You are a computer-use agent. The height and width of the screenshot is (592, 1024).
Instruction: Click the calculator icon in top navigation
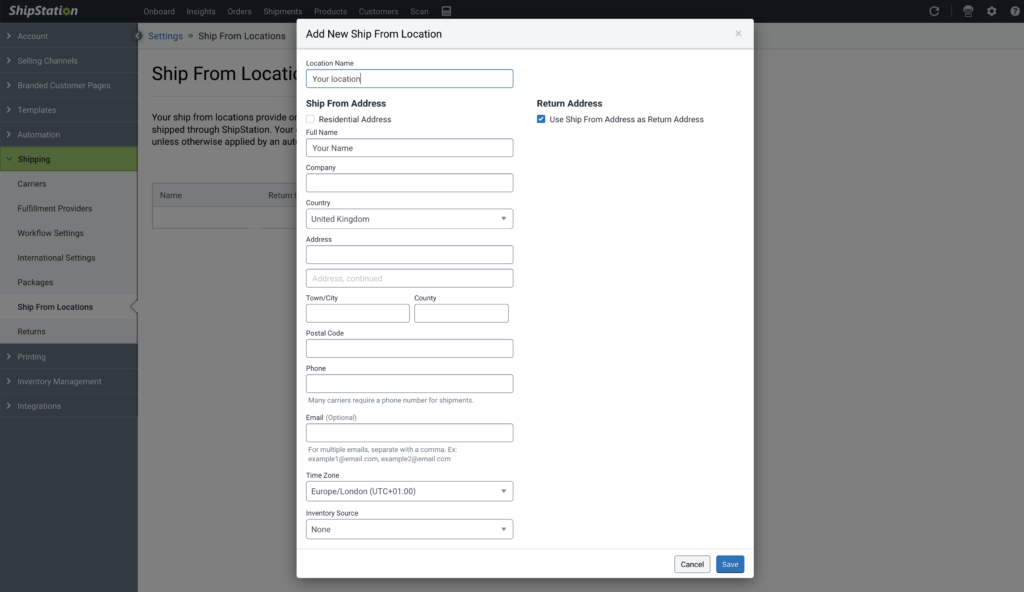445,11
